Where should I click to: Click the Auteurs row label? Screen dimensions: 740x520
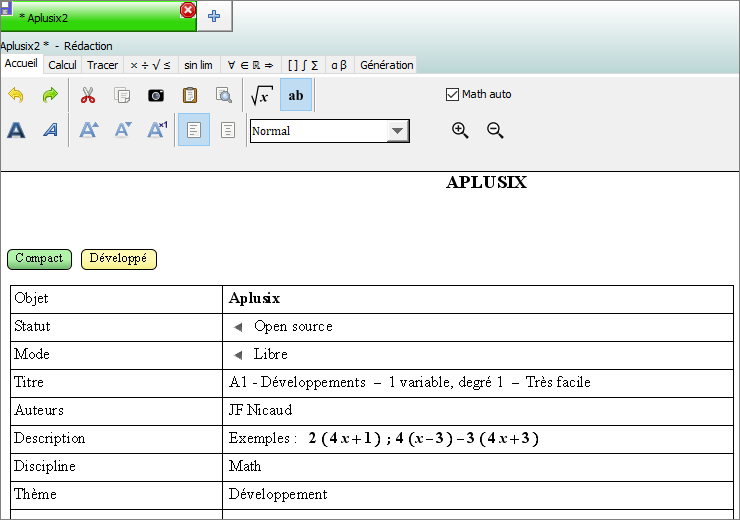(39, 410)
